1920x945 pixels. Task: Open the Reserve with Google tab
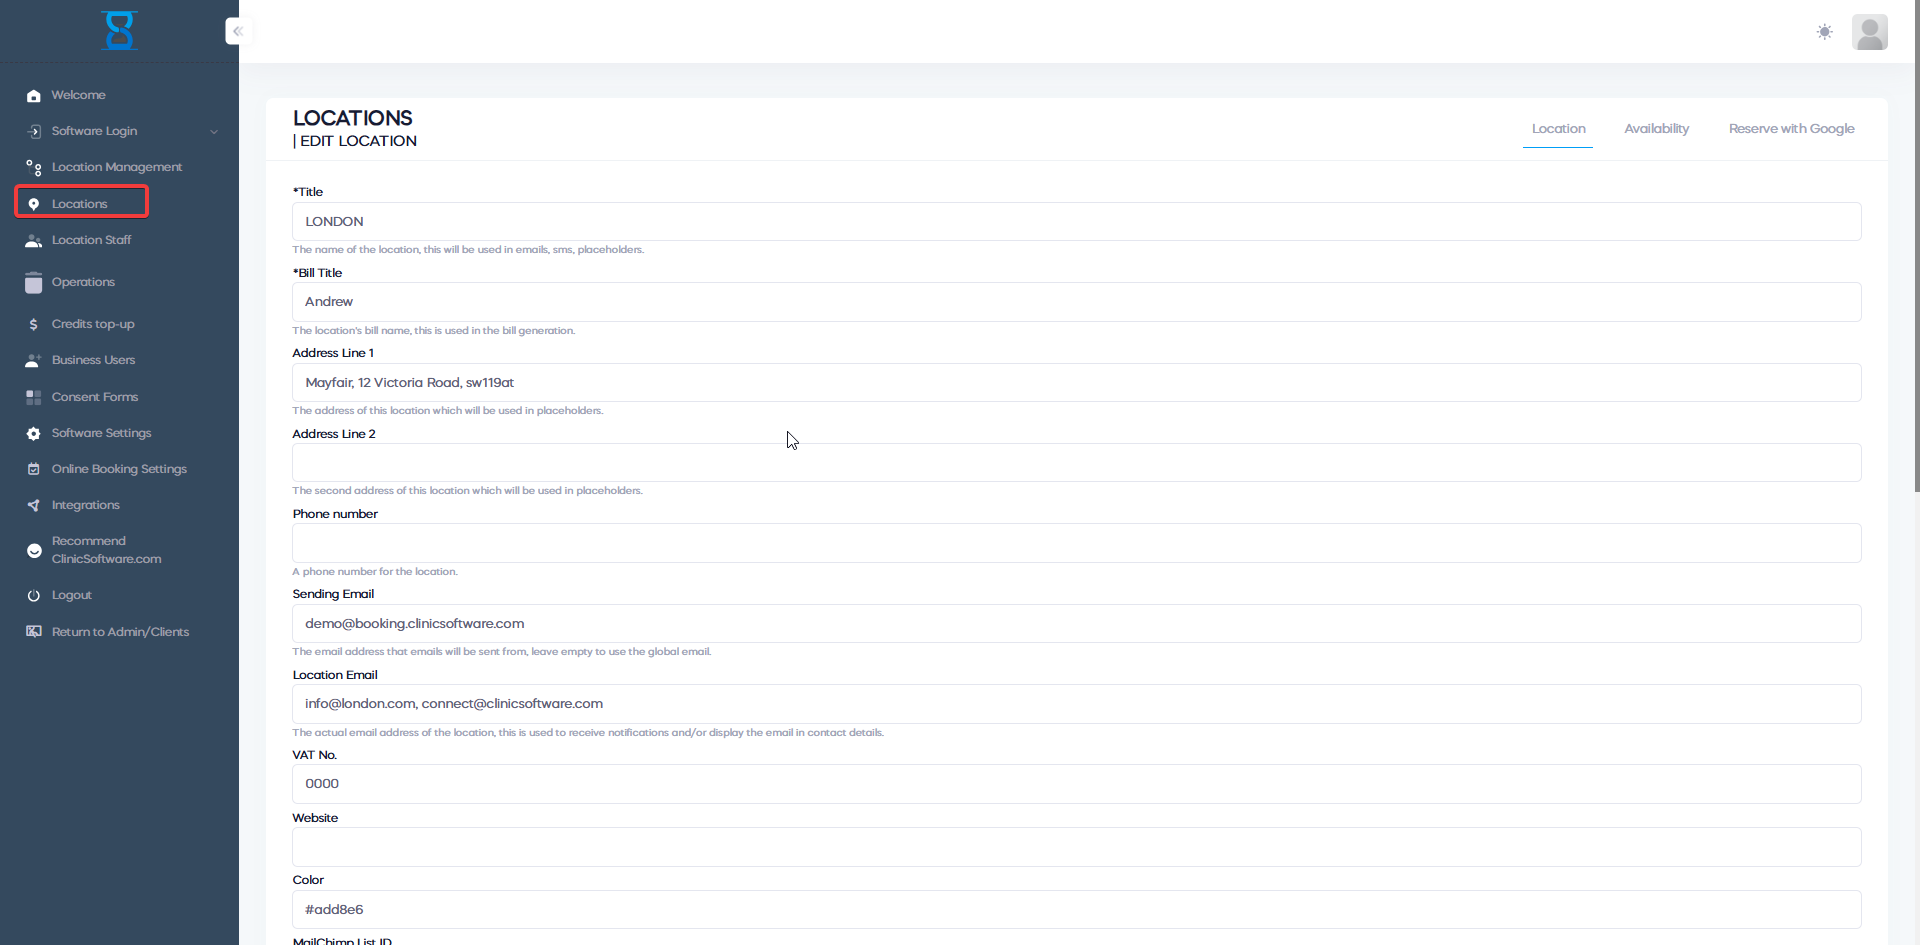coord(1791,129)
